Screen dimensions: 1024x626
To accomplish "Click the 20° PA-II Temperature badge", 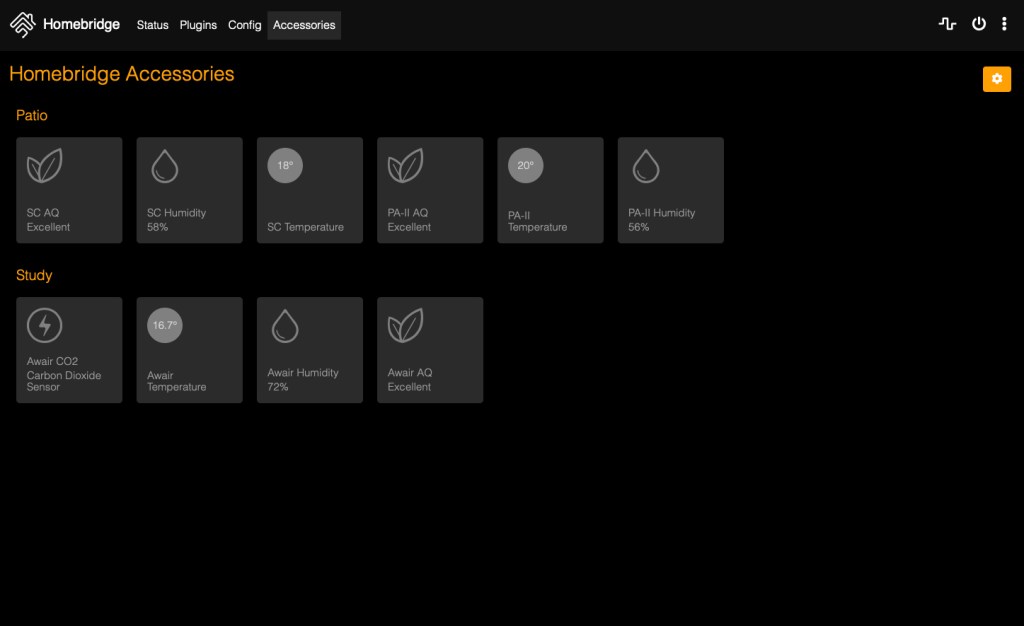I will [x=525, y=166].
